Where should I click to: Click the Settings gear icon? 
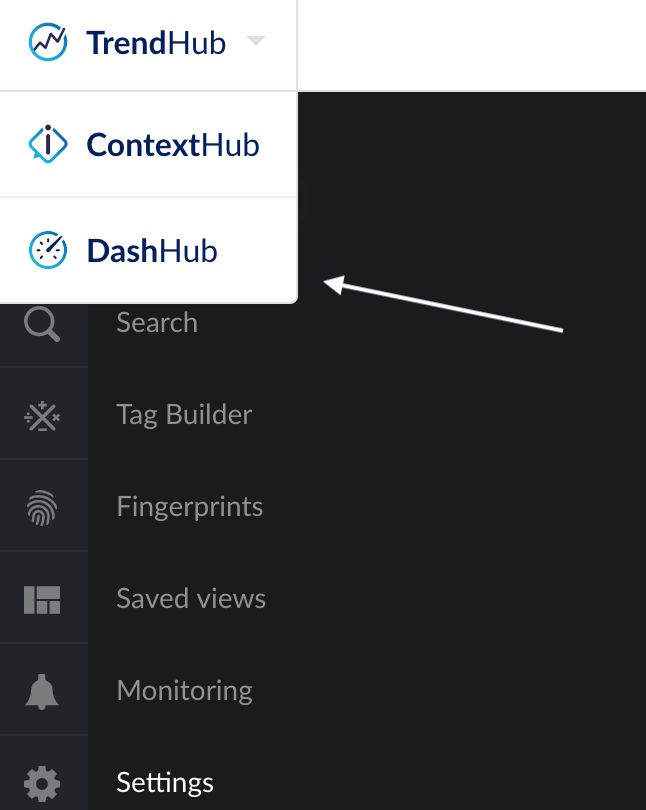click(43, 782)
